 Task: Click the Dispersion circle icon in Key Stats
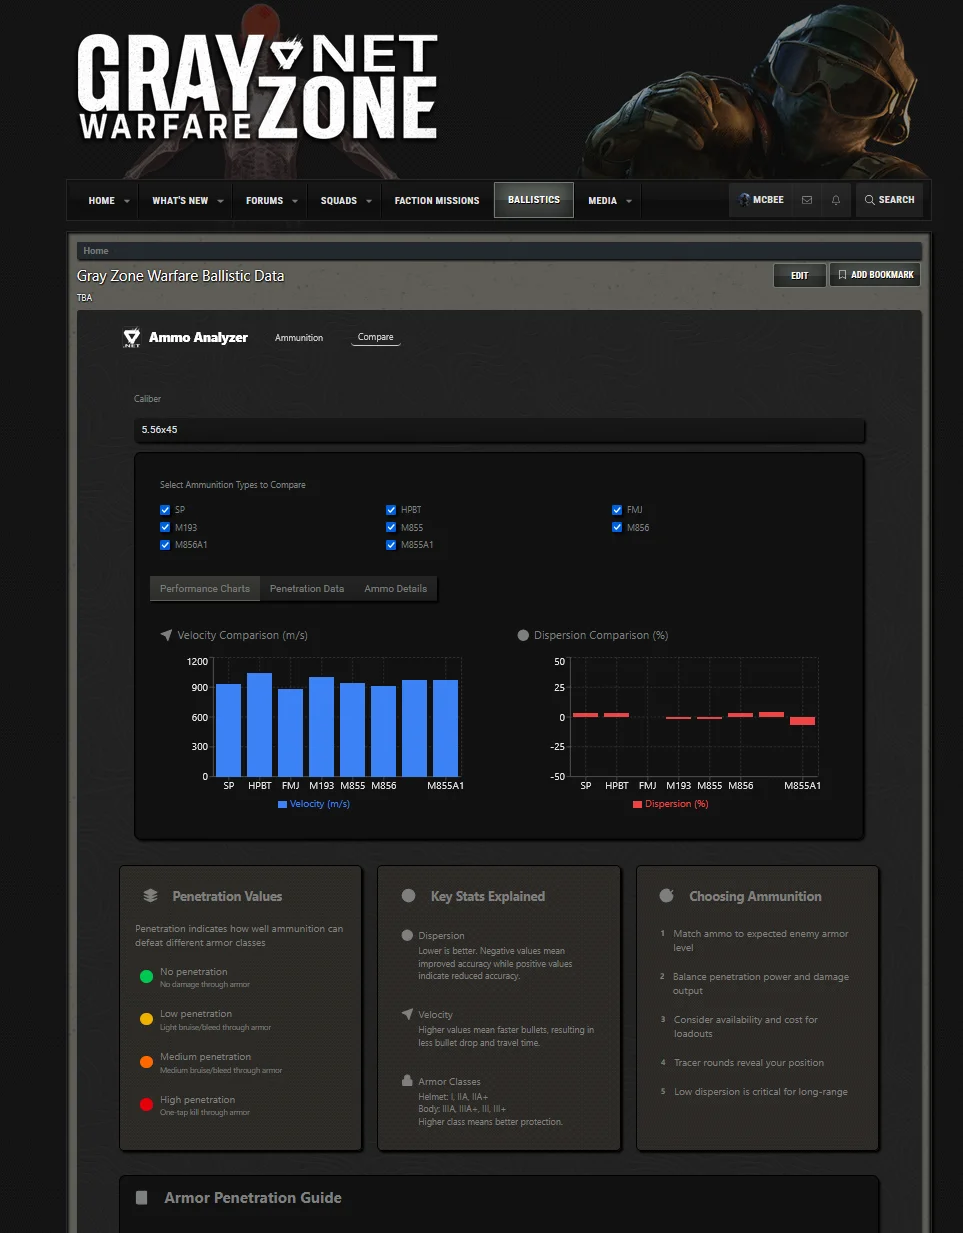(407, 936)
